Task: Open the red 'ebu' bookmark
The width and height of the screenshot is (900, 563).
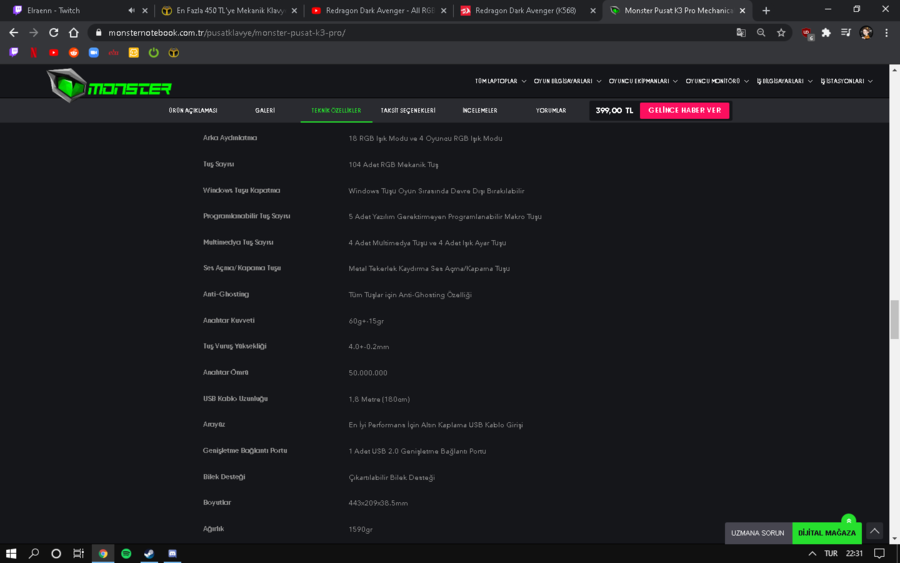Action: coord(114,52)
